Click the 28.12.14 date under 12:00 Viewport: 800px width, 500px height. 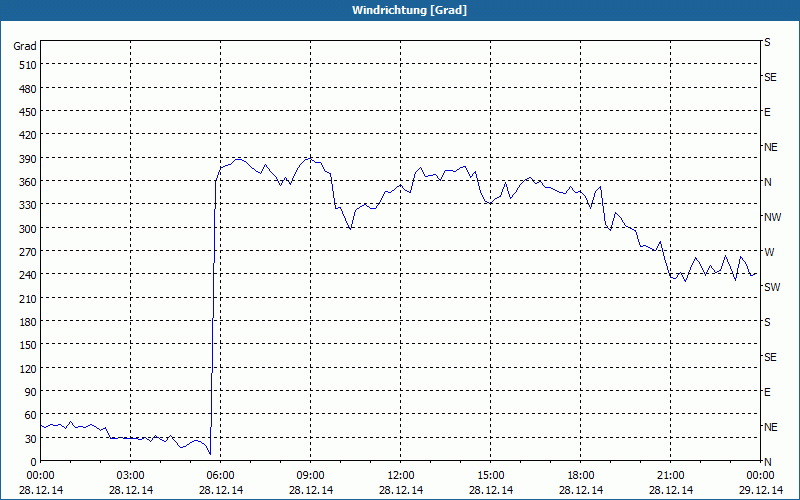[401, 490]
